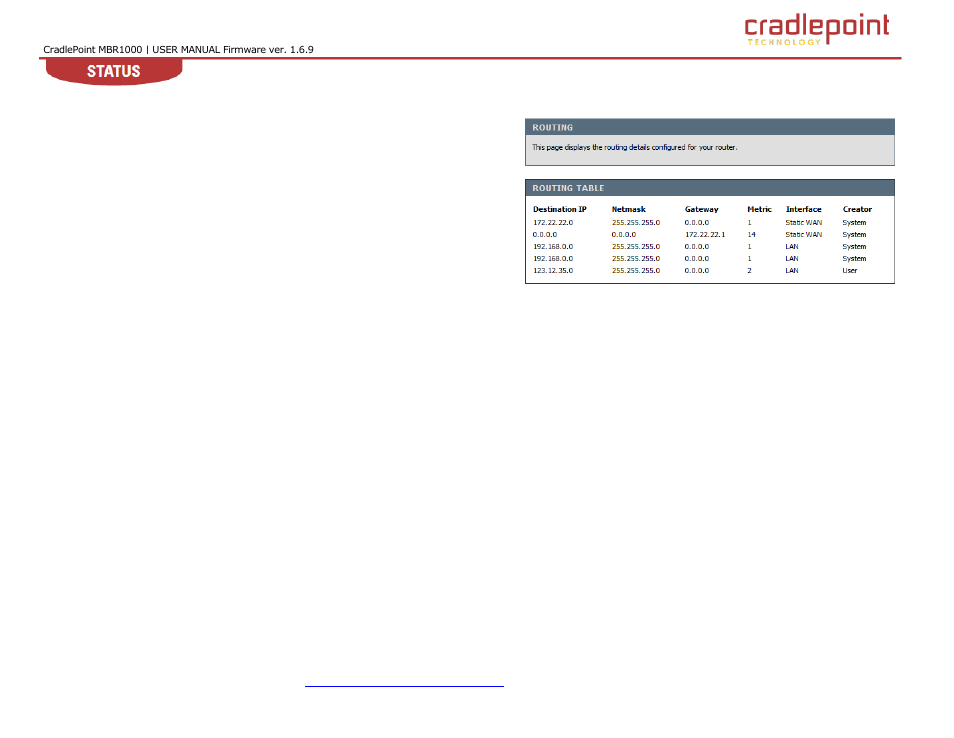
Task: Click the Netmask column header
Action: pyautogui.click(x=628, y=209)
